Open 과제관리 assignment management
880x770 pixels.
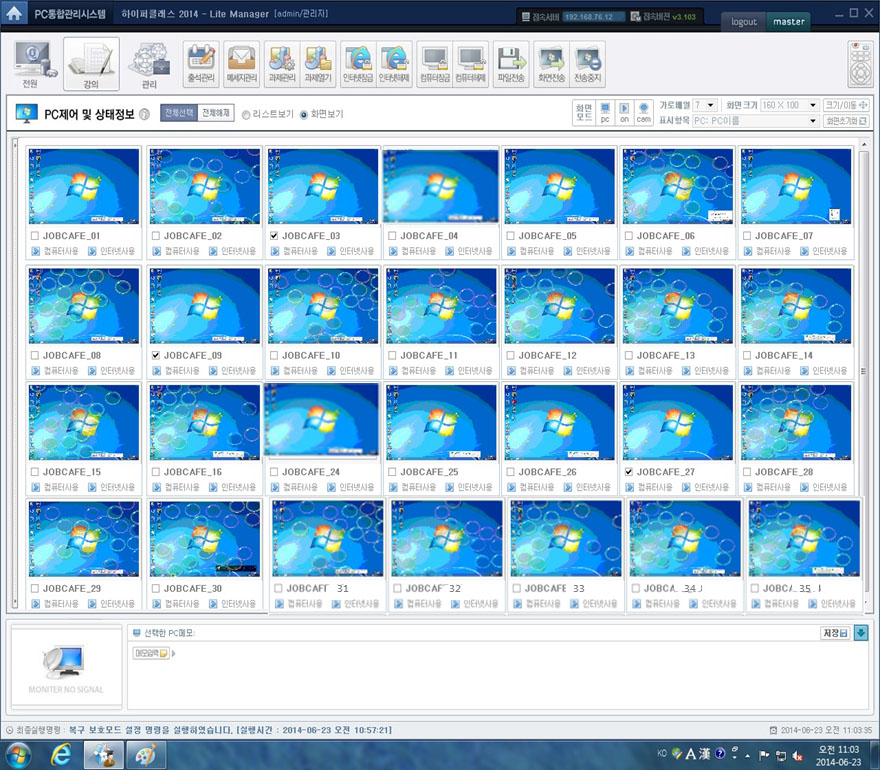click(x=282, y=63)
